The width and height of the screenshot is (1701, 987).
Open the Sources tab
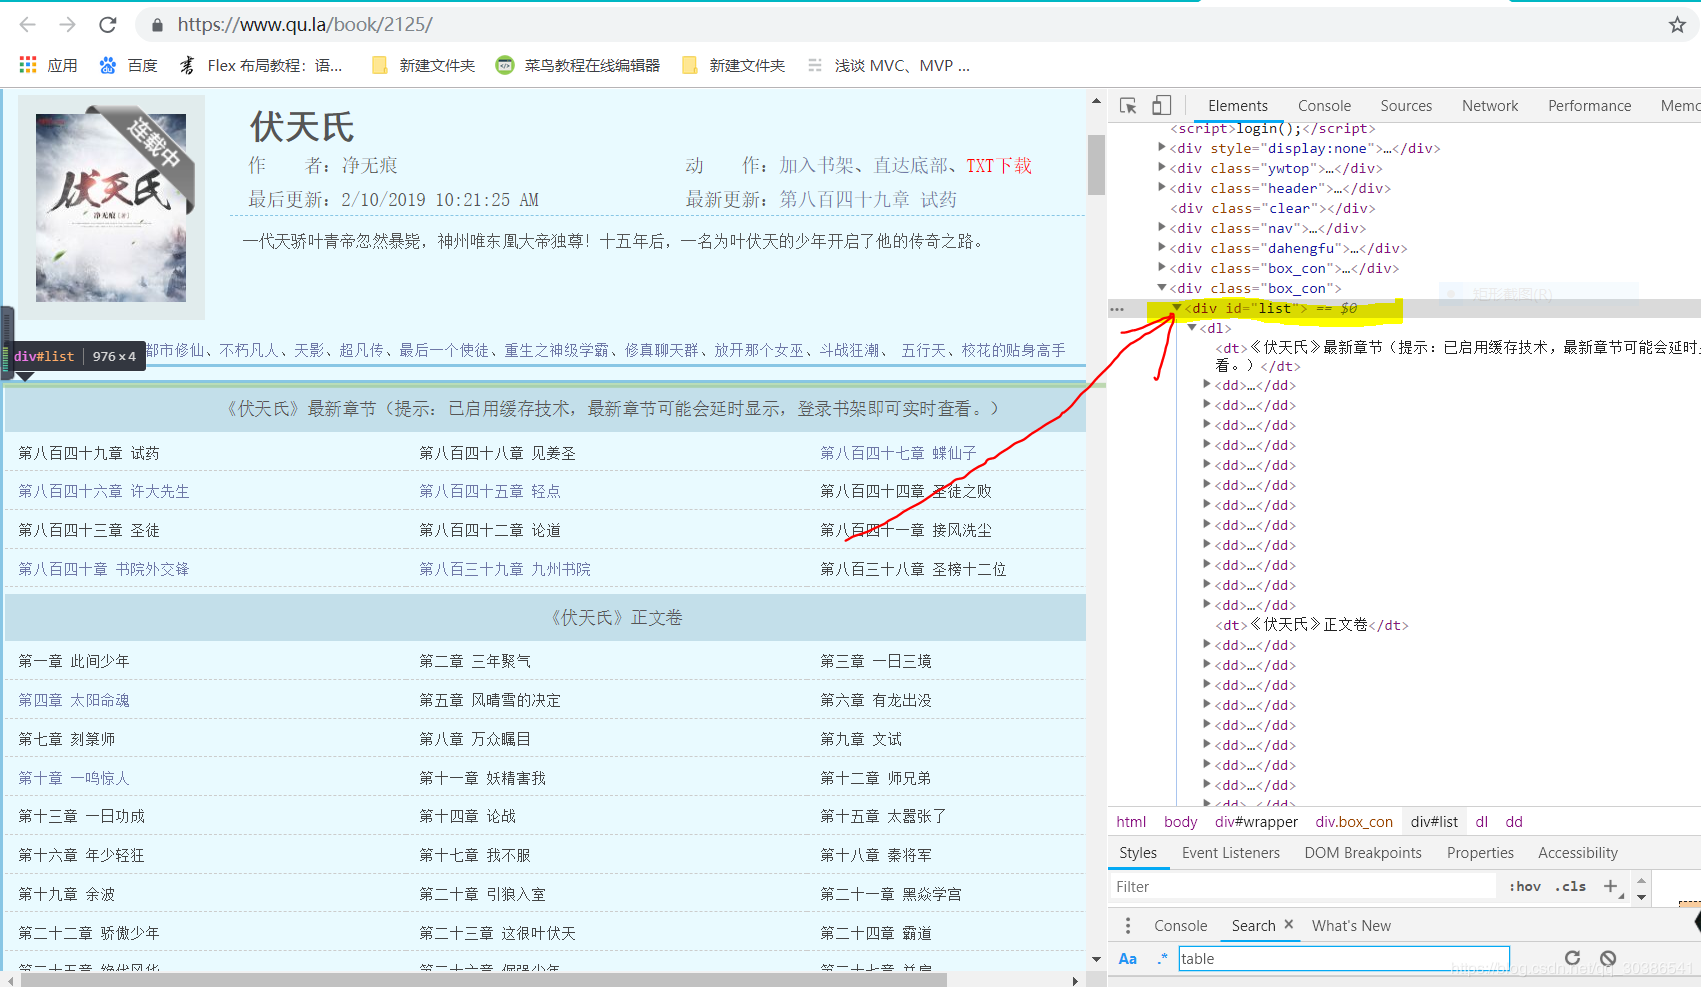tap(1406, 106)
